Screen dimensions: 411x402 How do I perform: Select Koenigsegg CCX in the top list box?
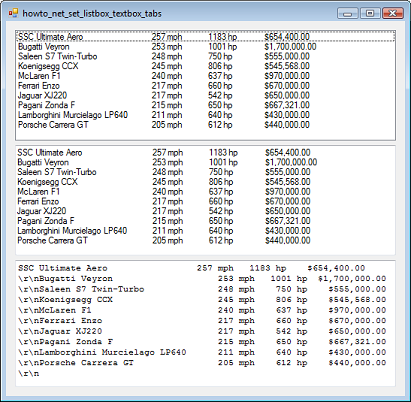(x=205, y=66)
